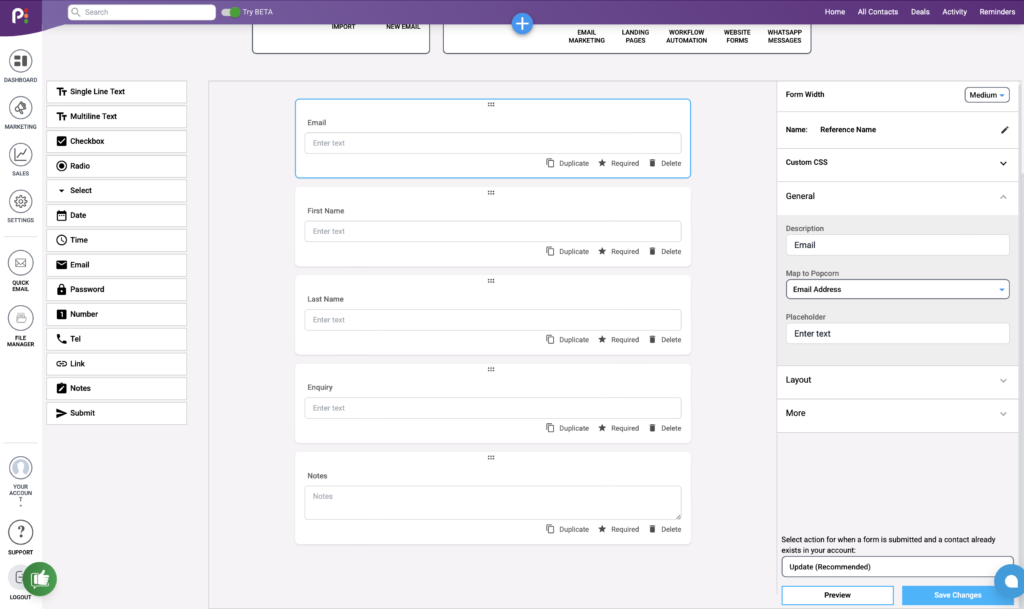
Task: Mark the First Name field as Required
Action: (618, 251)
